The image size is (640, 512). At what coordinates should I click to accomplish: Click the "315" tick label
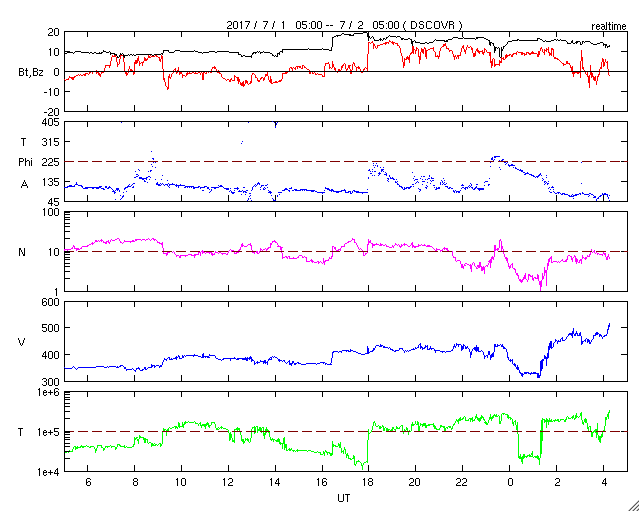click(52, 142)
